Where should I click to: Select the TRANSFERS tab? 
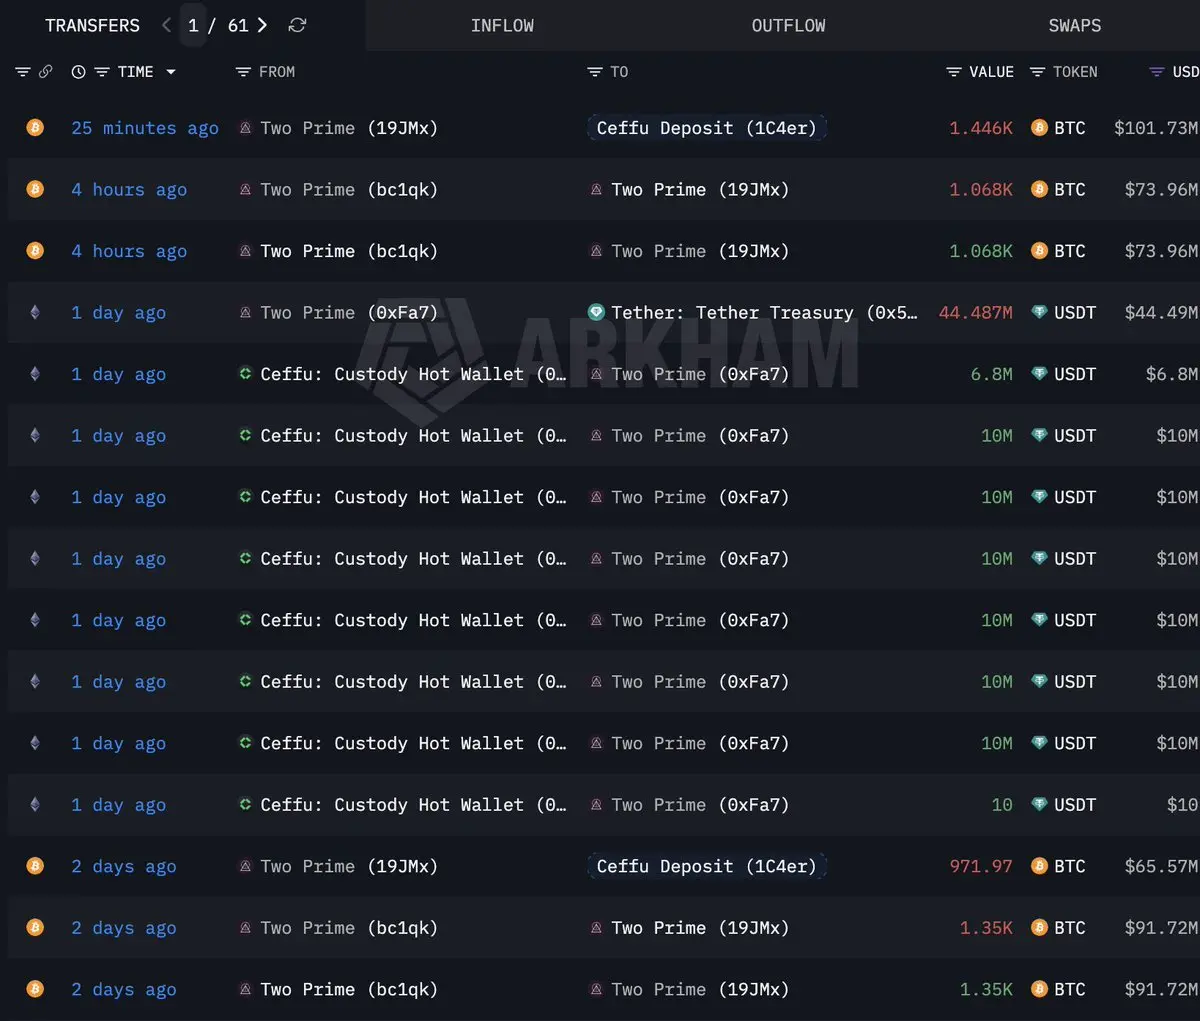tap(93, 26)
